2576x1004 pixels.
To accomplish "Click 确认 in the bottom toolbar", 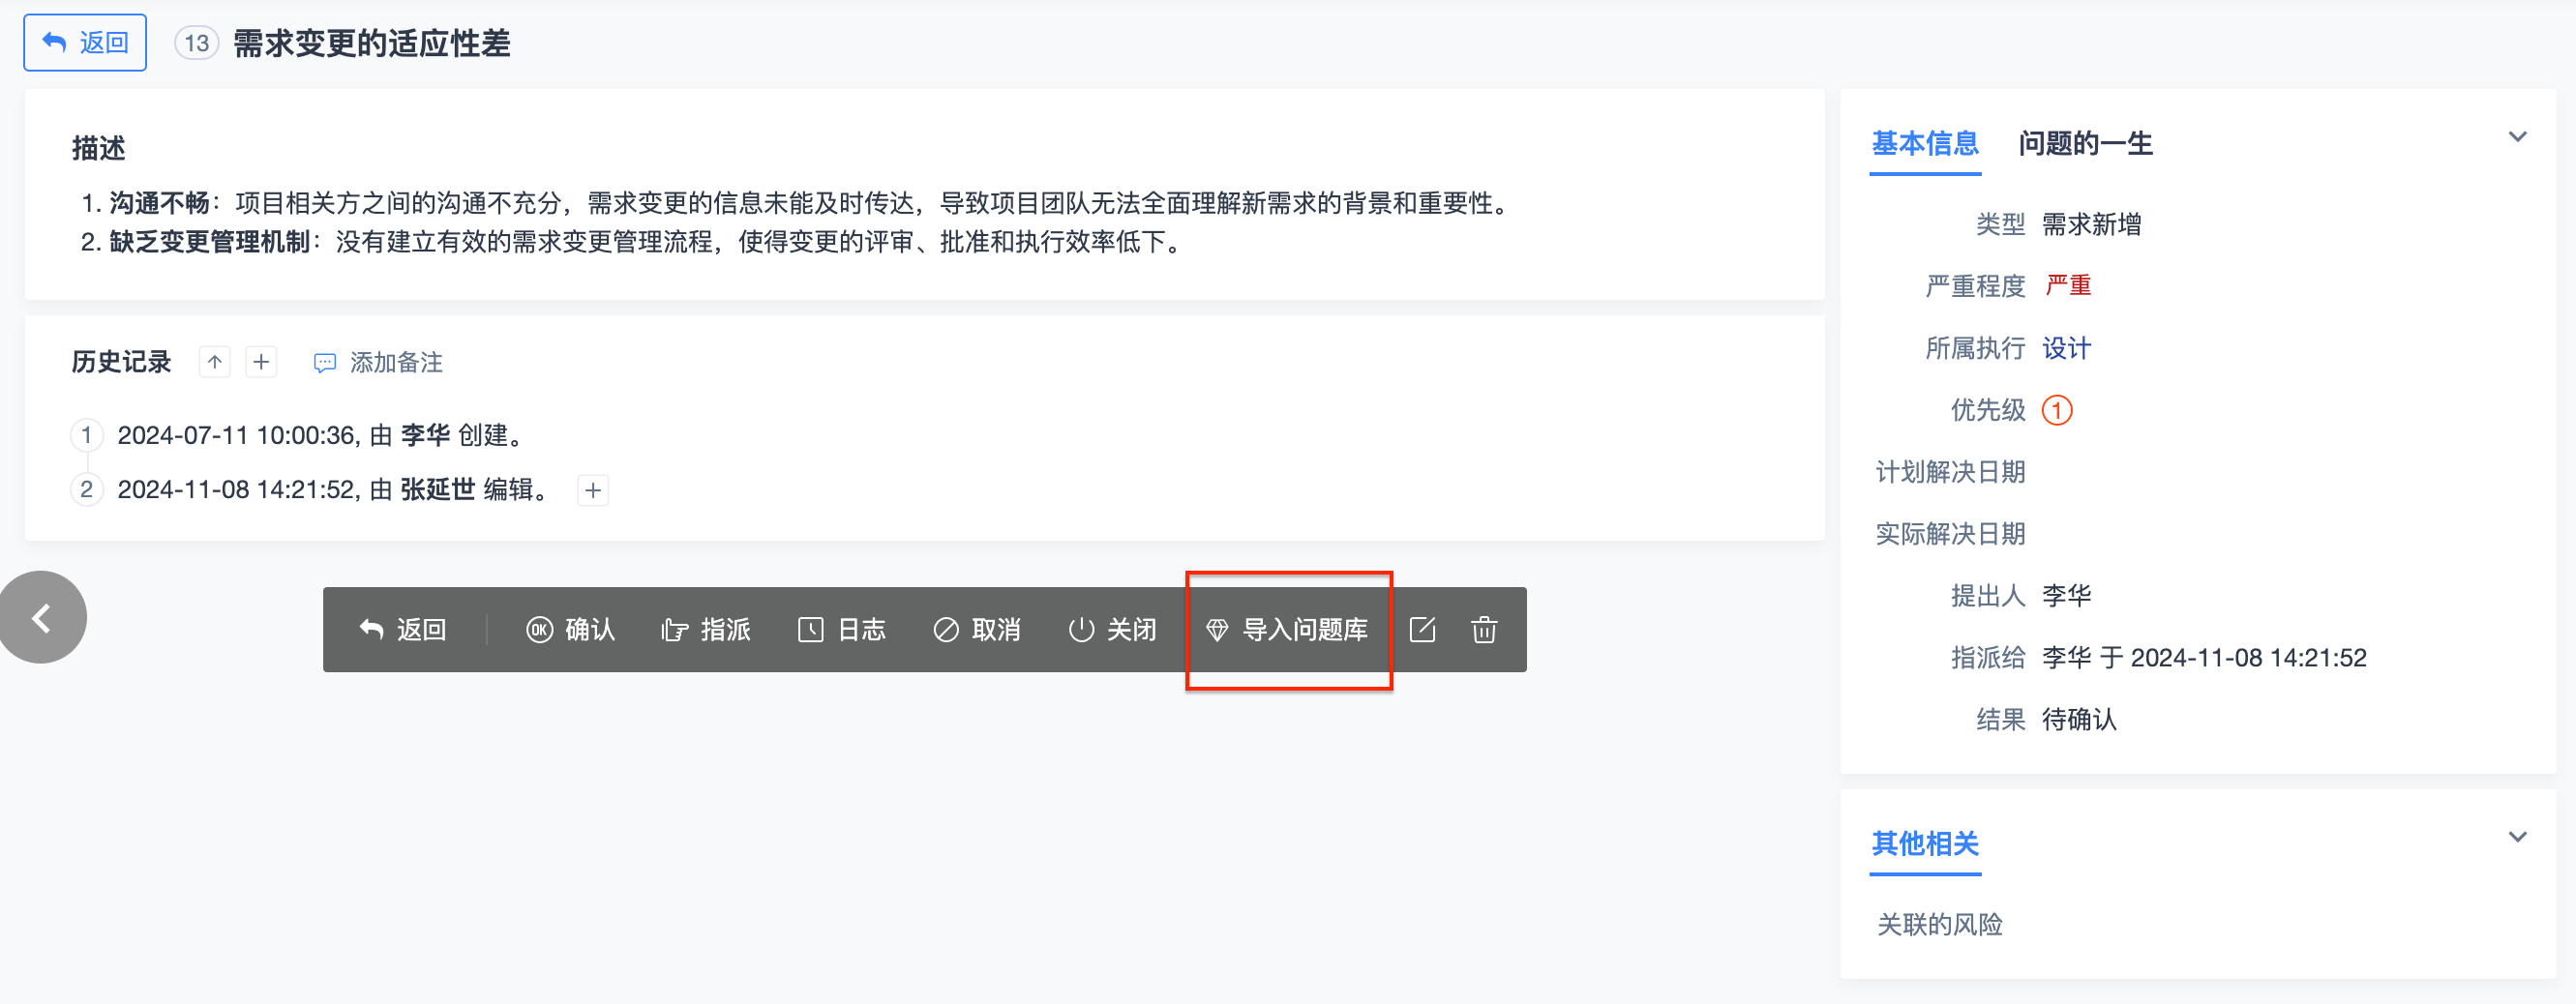I will 570,630.
